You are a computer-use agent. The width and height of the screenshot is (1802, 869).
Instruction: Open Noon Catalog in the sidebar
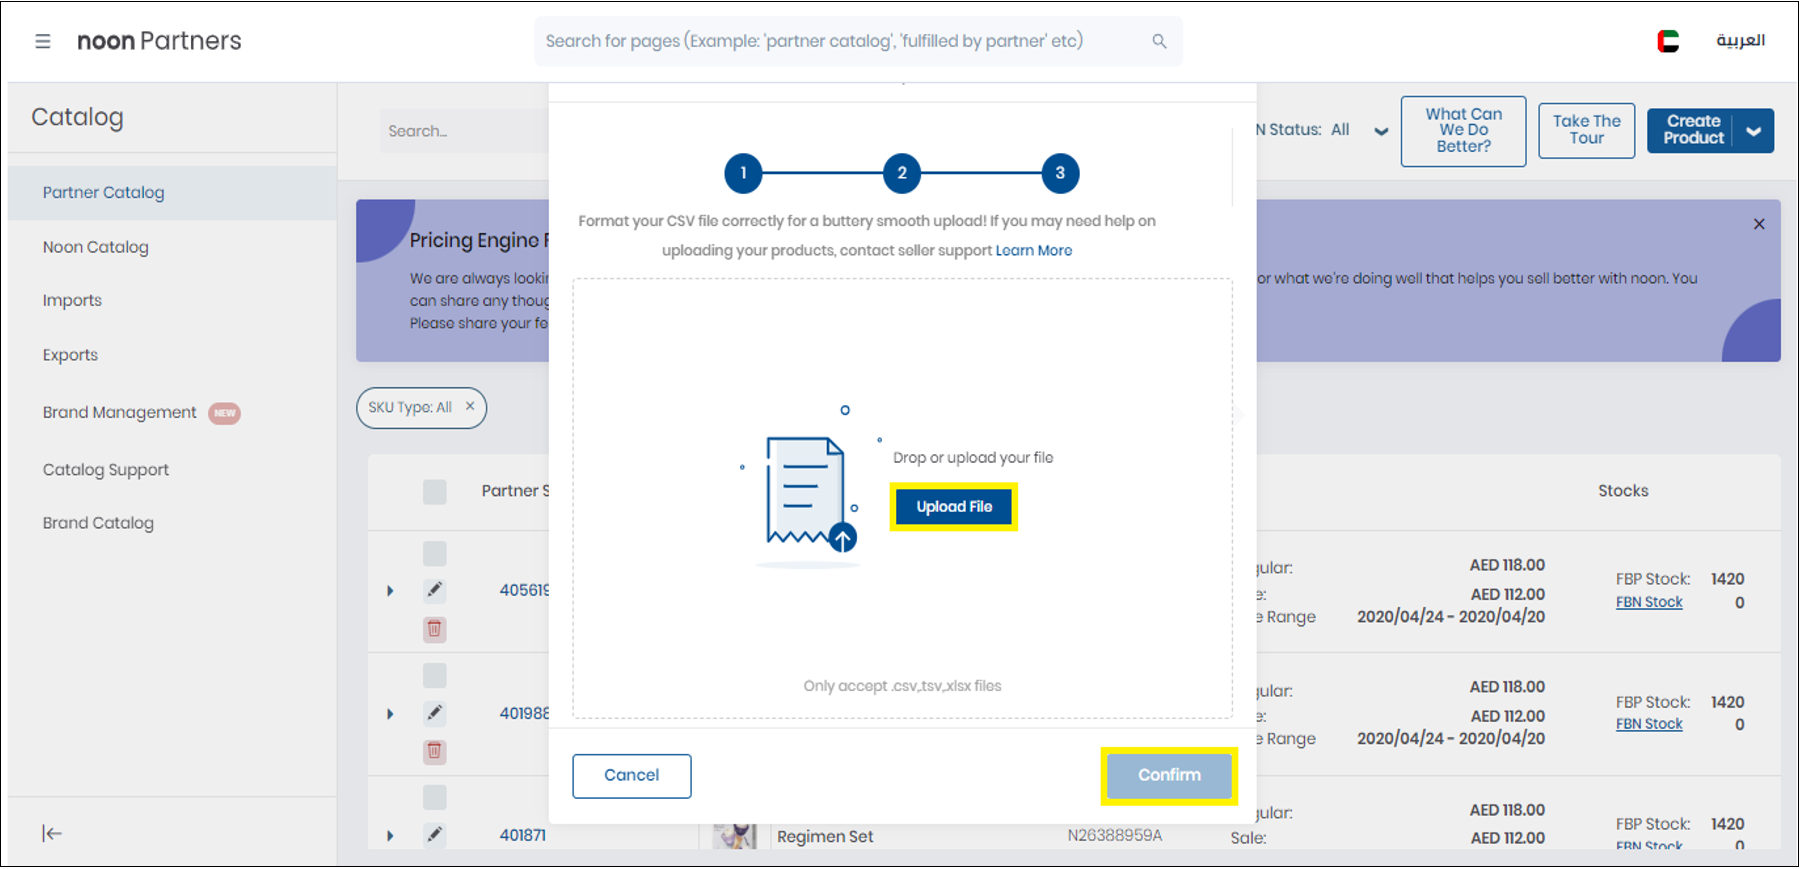(96, 247)
